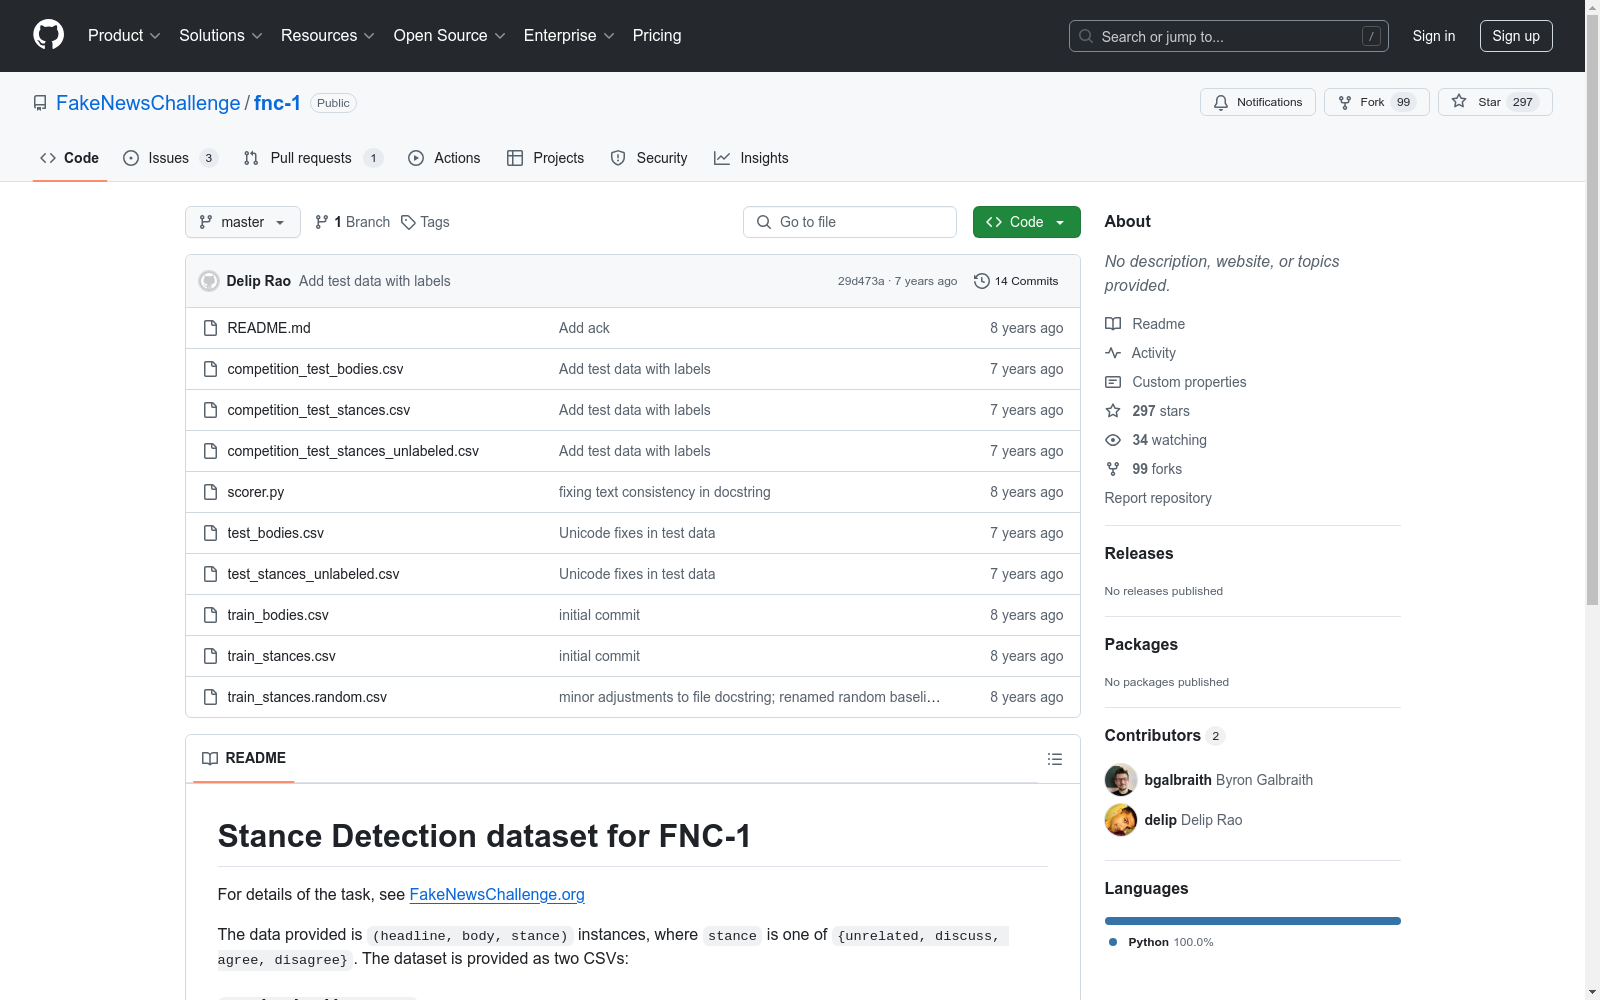Open the FakeNewsChallenge organization link
This screenshot has width=1600, height=1000.
(x=148, y=103)
